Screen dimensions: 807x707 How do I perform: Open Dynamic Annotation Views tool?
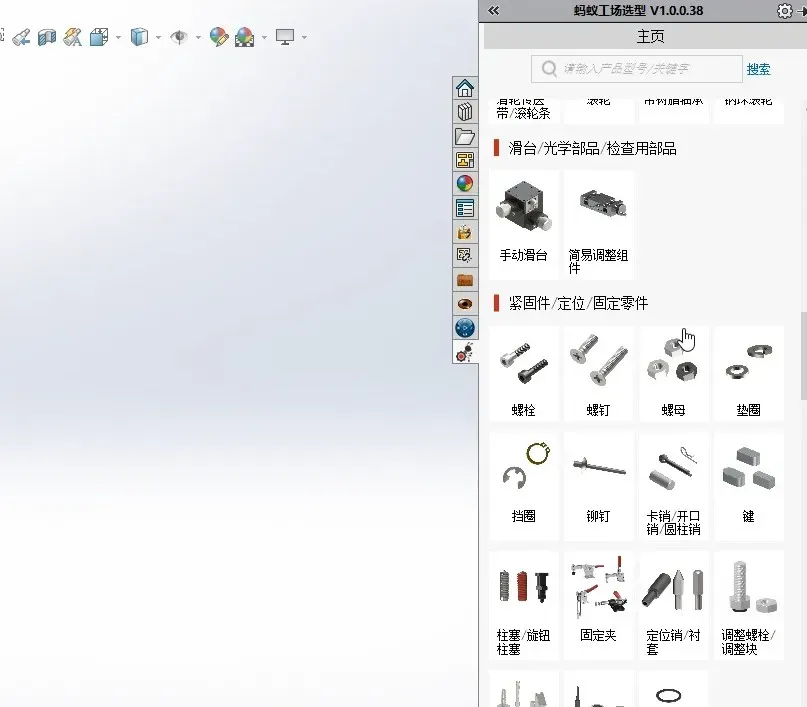coord(73,37)
